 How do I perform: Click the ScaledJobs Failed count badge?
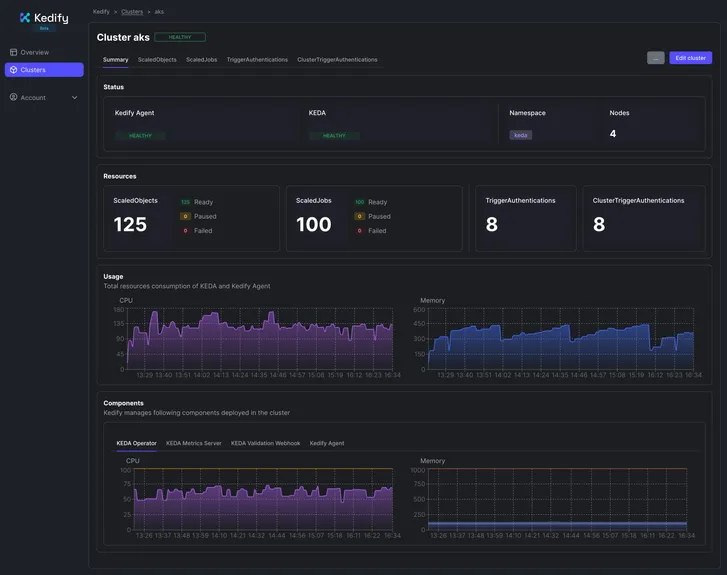click(x=359, y=231)
